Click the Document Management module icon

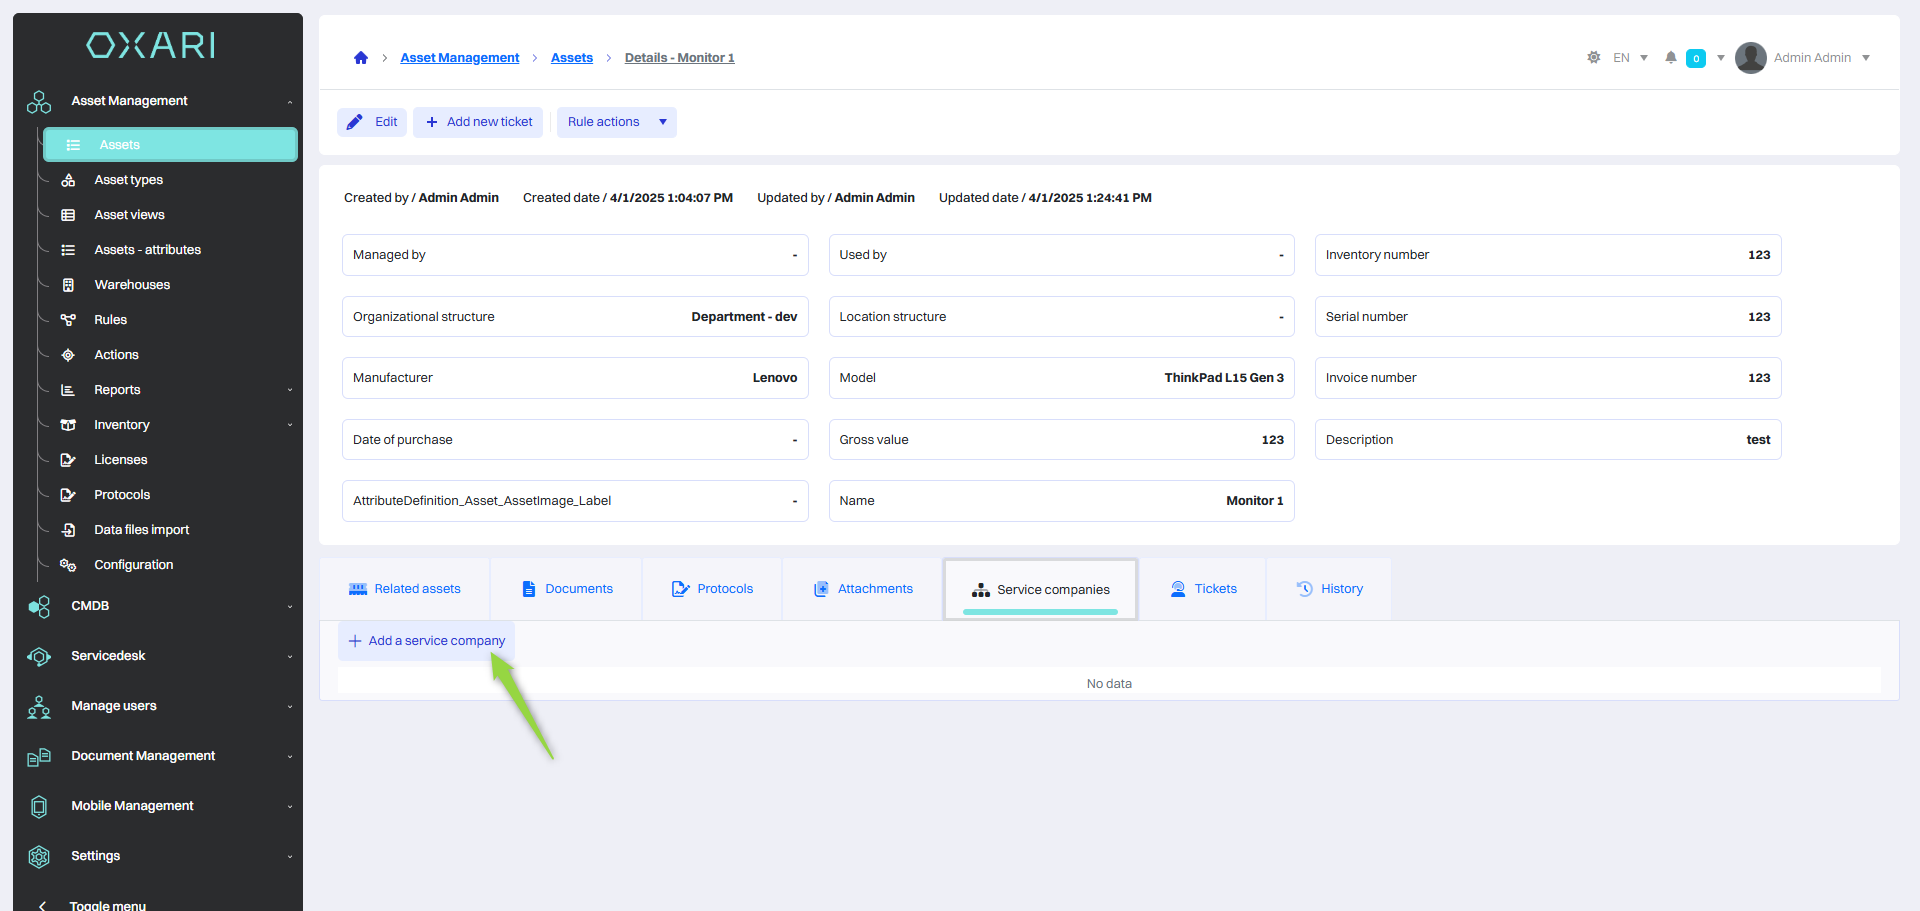pyautogui.click(x=39, y=757)
